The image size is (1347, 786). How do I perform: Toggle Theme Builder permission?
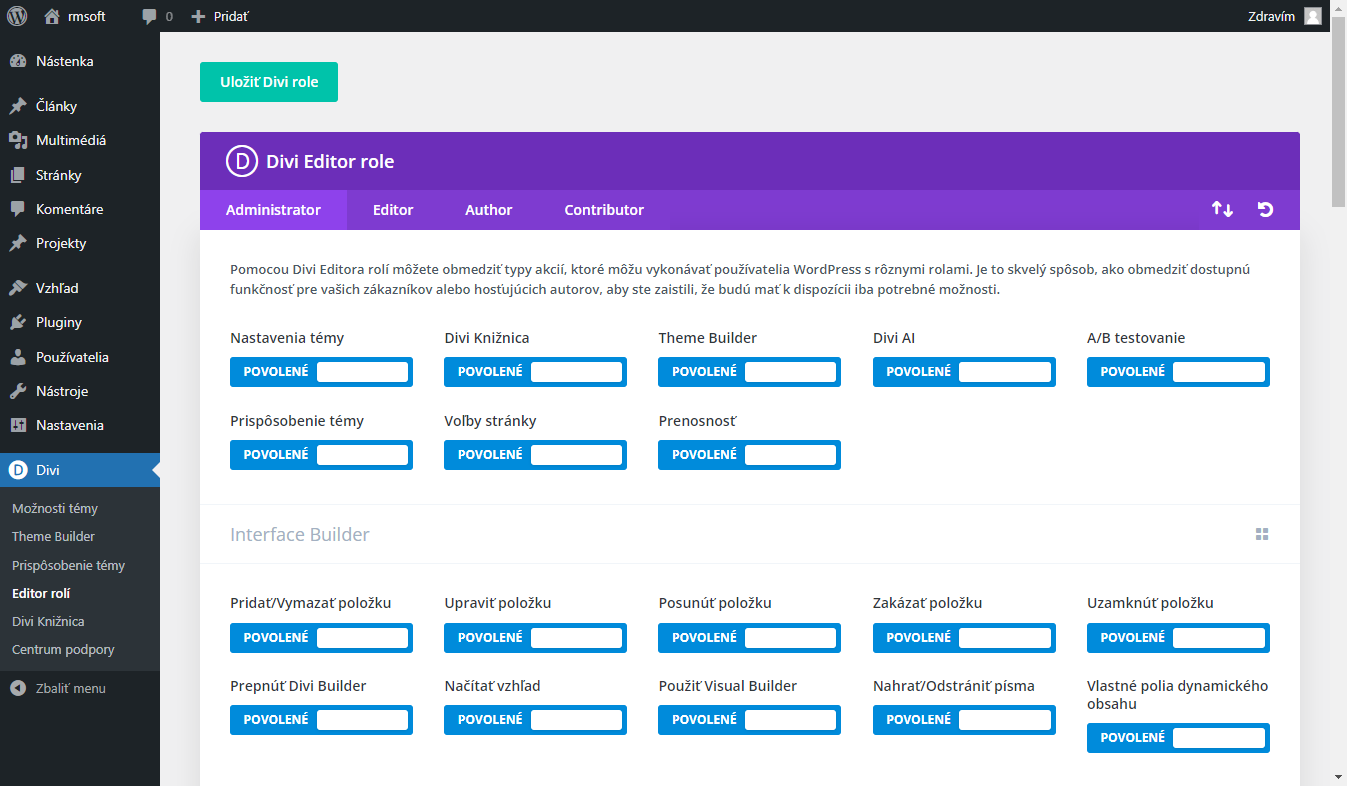click(x=749, y=372)
